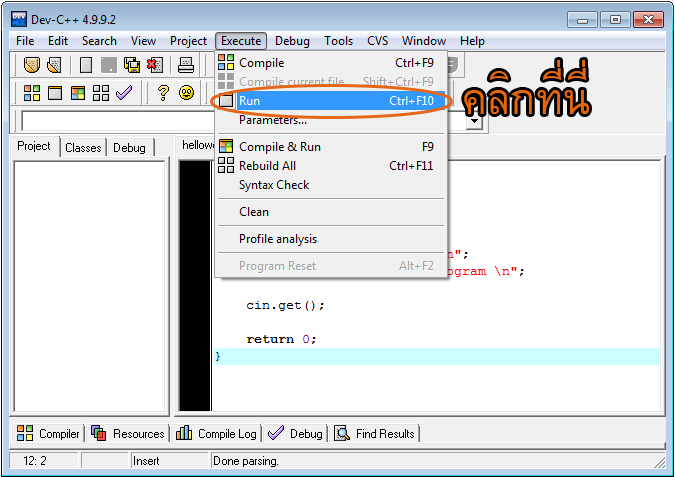Click inside the empty Project browser pane
Image resolution: width=675 pixels, height=477 pixels.
click(x=90, y=286)
